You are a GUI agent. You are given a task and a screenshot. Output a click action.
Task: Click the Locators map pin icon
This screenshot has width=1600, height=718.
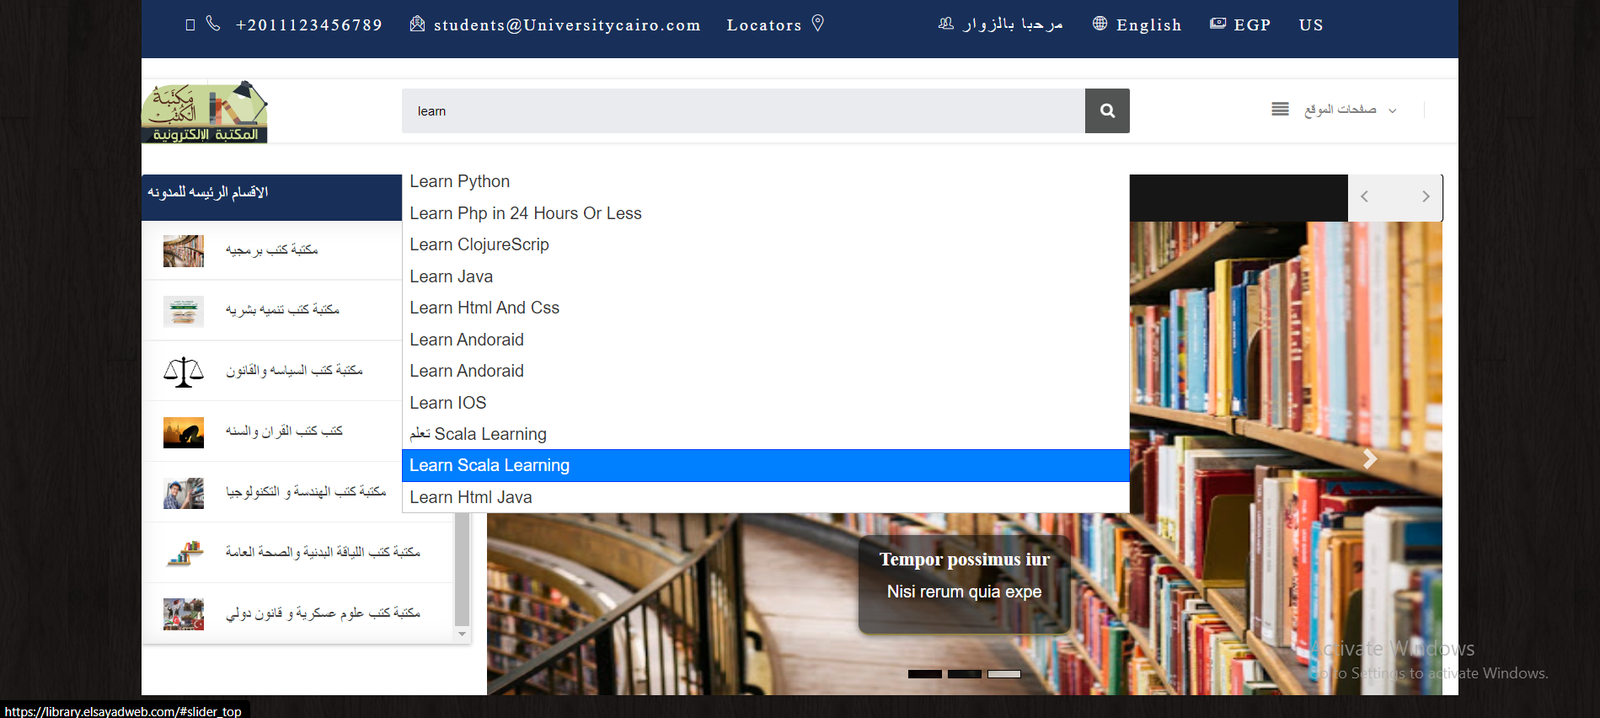click(817, 23)
